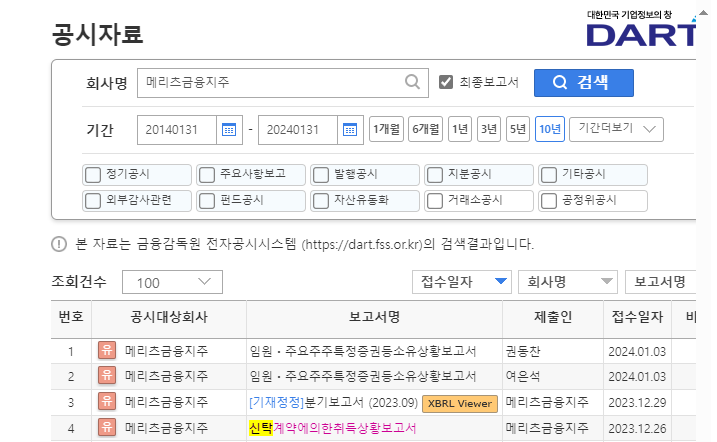Click the magnifier icon in company name field
The image size is (717, 442).
click(412, 82)
